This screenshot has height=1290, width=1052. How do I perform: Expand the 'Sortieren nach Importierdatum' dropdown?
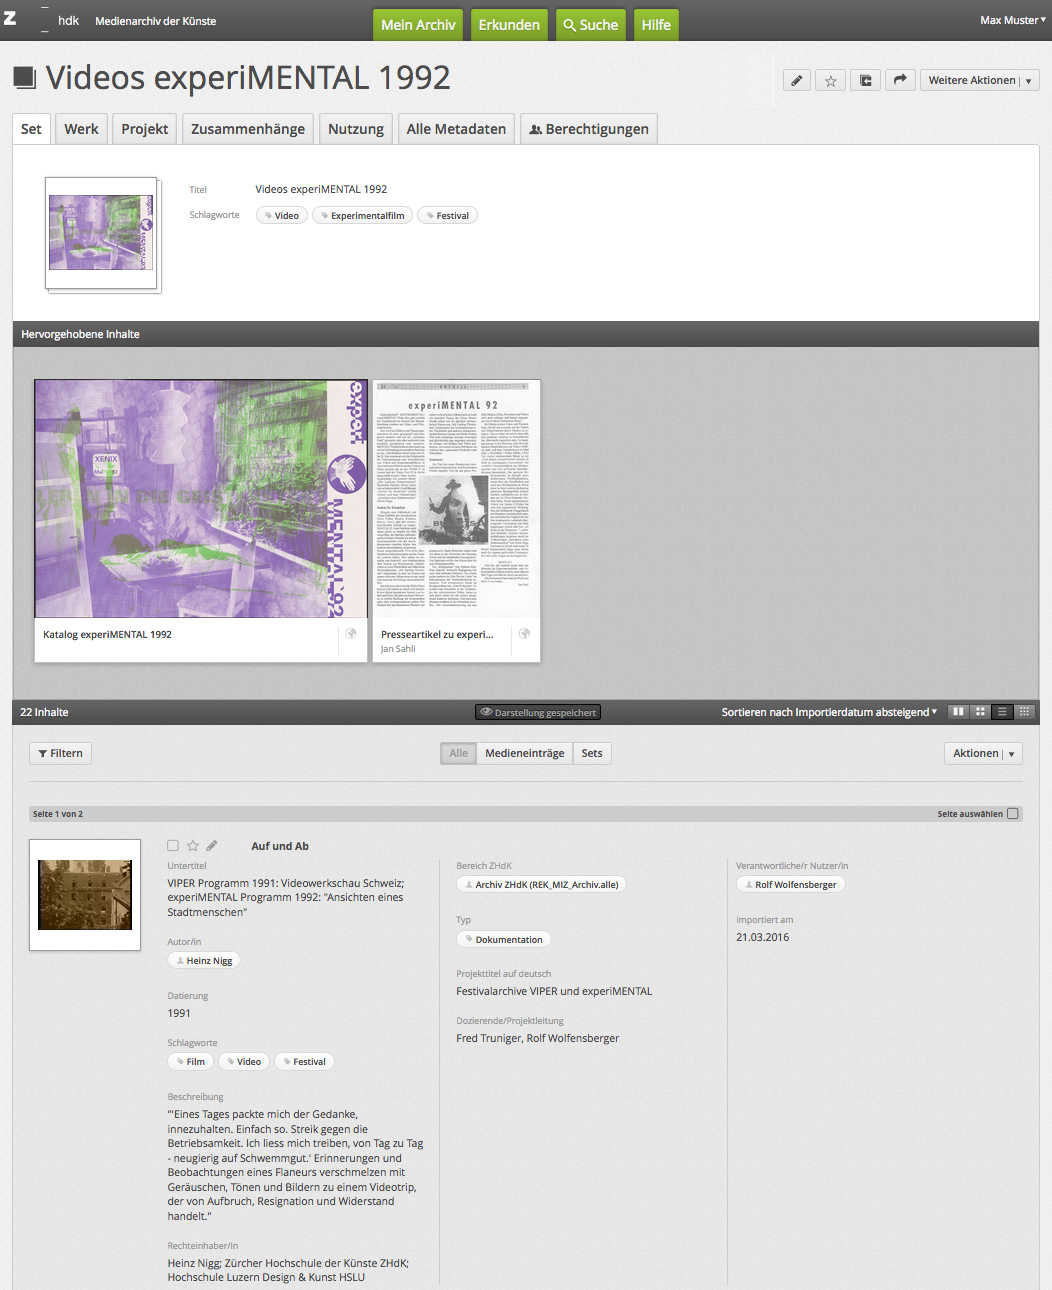coord(829,712)
